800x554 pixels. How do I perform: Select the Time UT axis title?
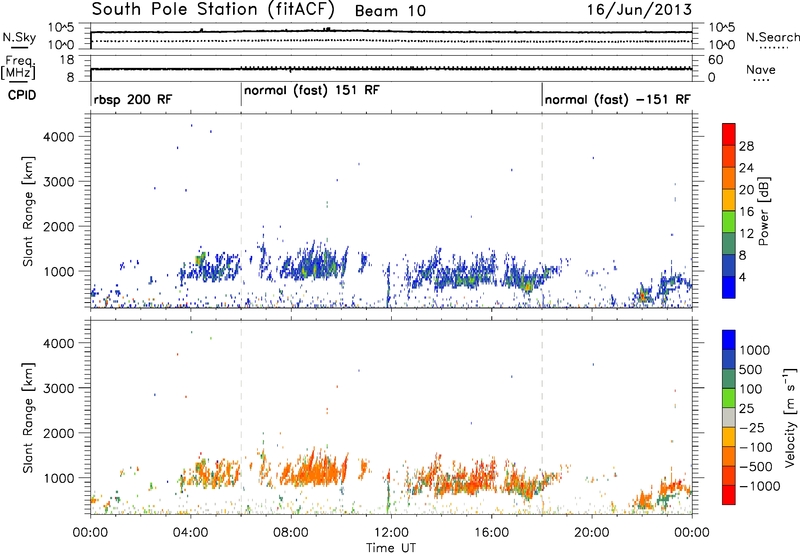click(391, 548)
